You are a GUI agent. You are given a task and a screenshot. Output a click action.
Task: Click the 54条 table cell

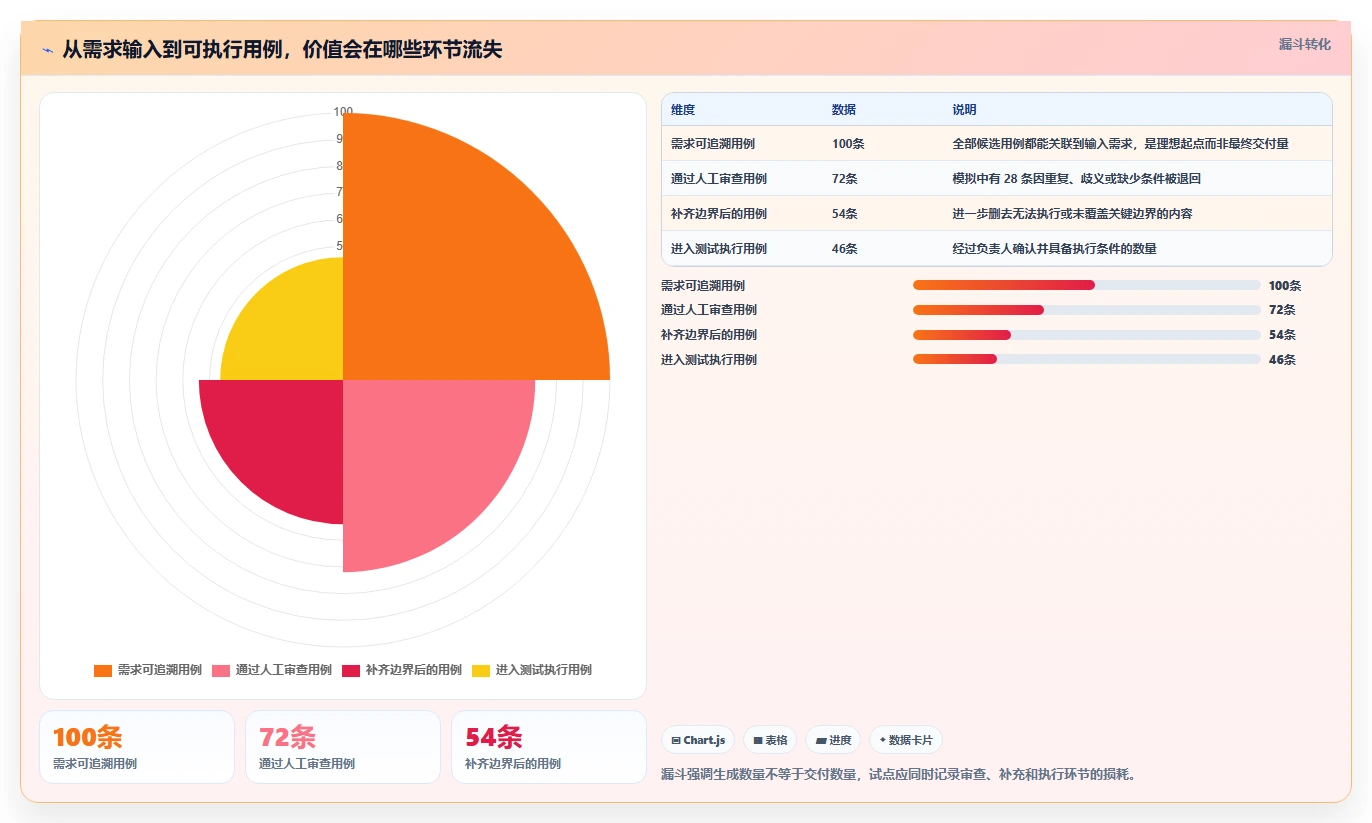[x=845, y=214]
